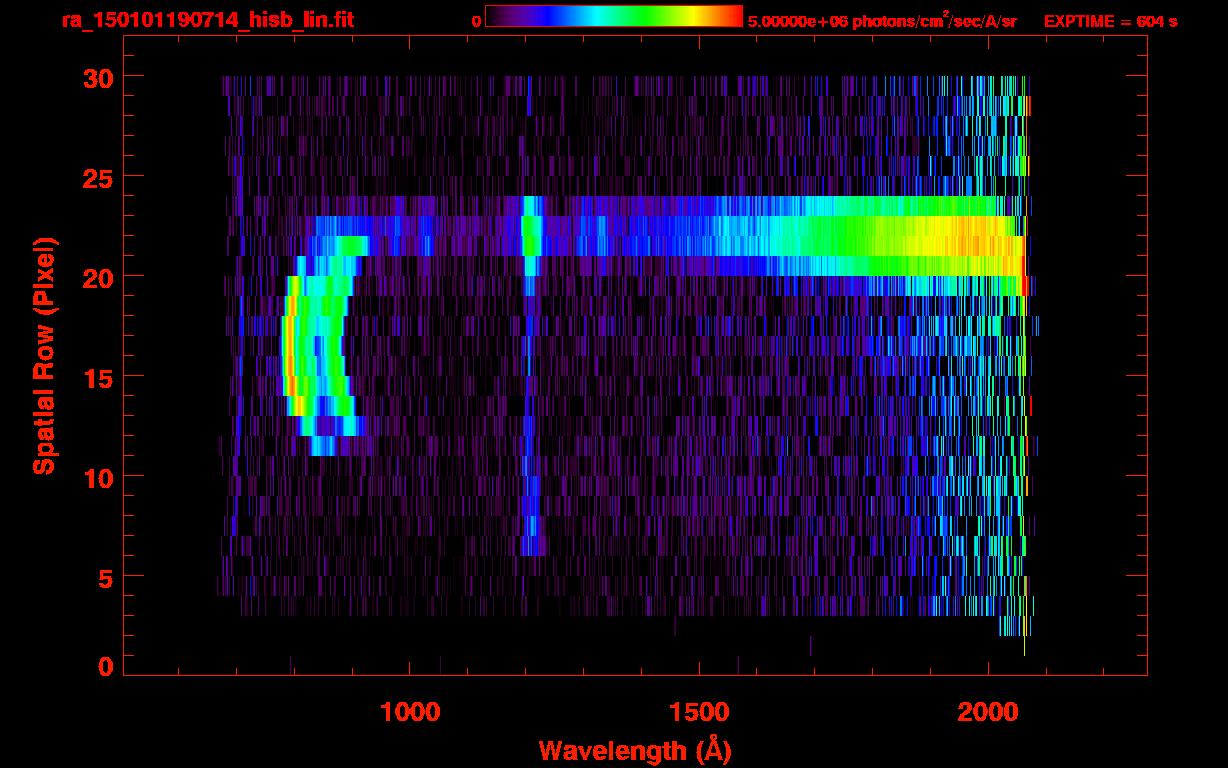This screenshot has height=768, width=1228.
Task: Pick the 5 tick on spatial row axis
Action: pos(103,578)
